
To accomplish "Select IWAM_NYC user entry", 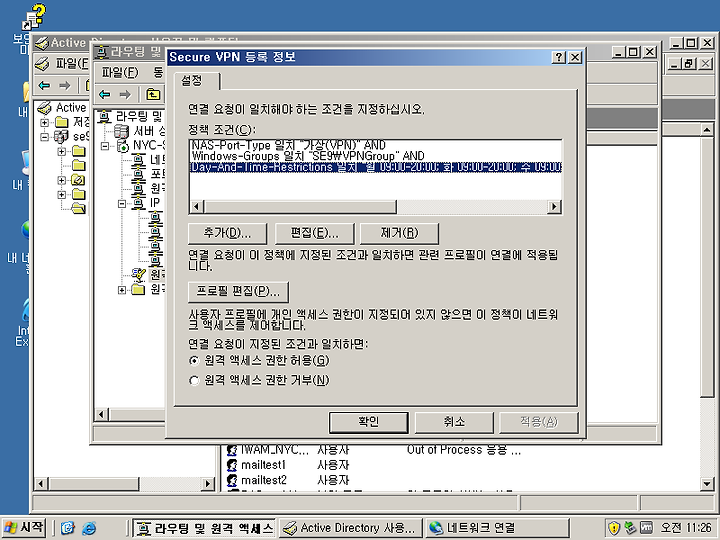I will (x=275, y=450).
